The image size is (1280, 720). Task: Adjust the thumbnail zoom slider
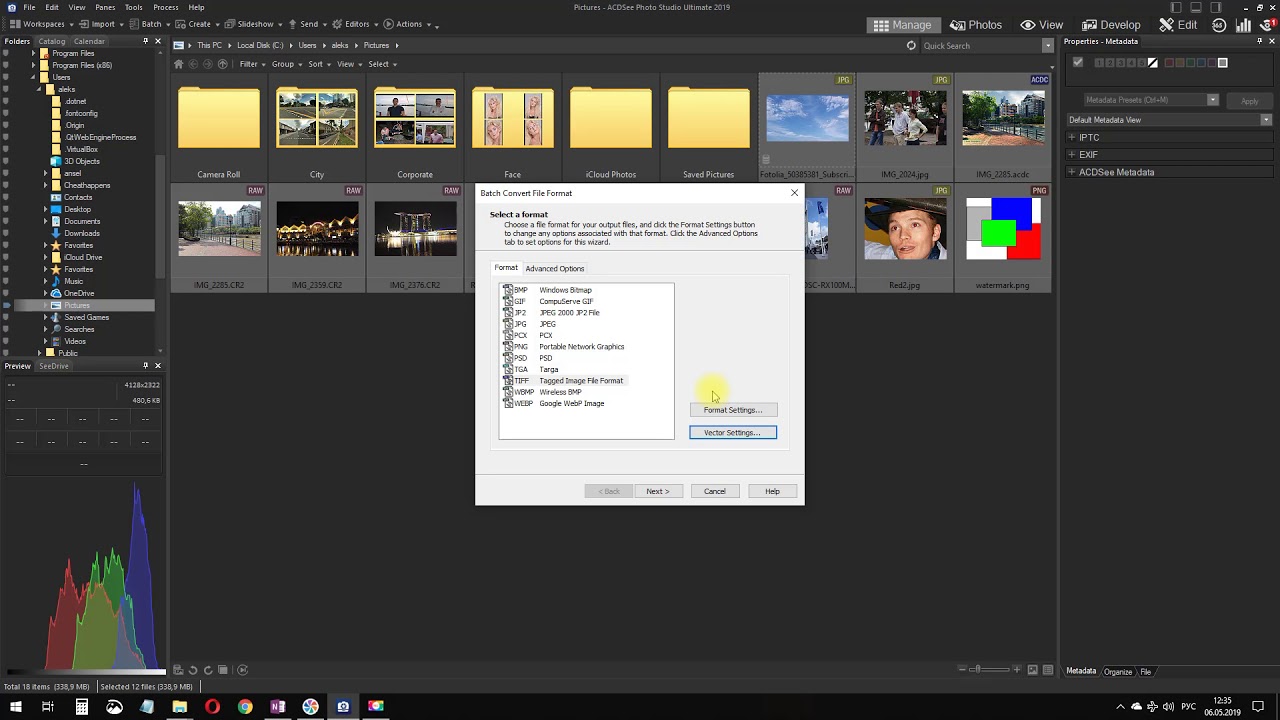pos(977,670)
